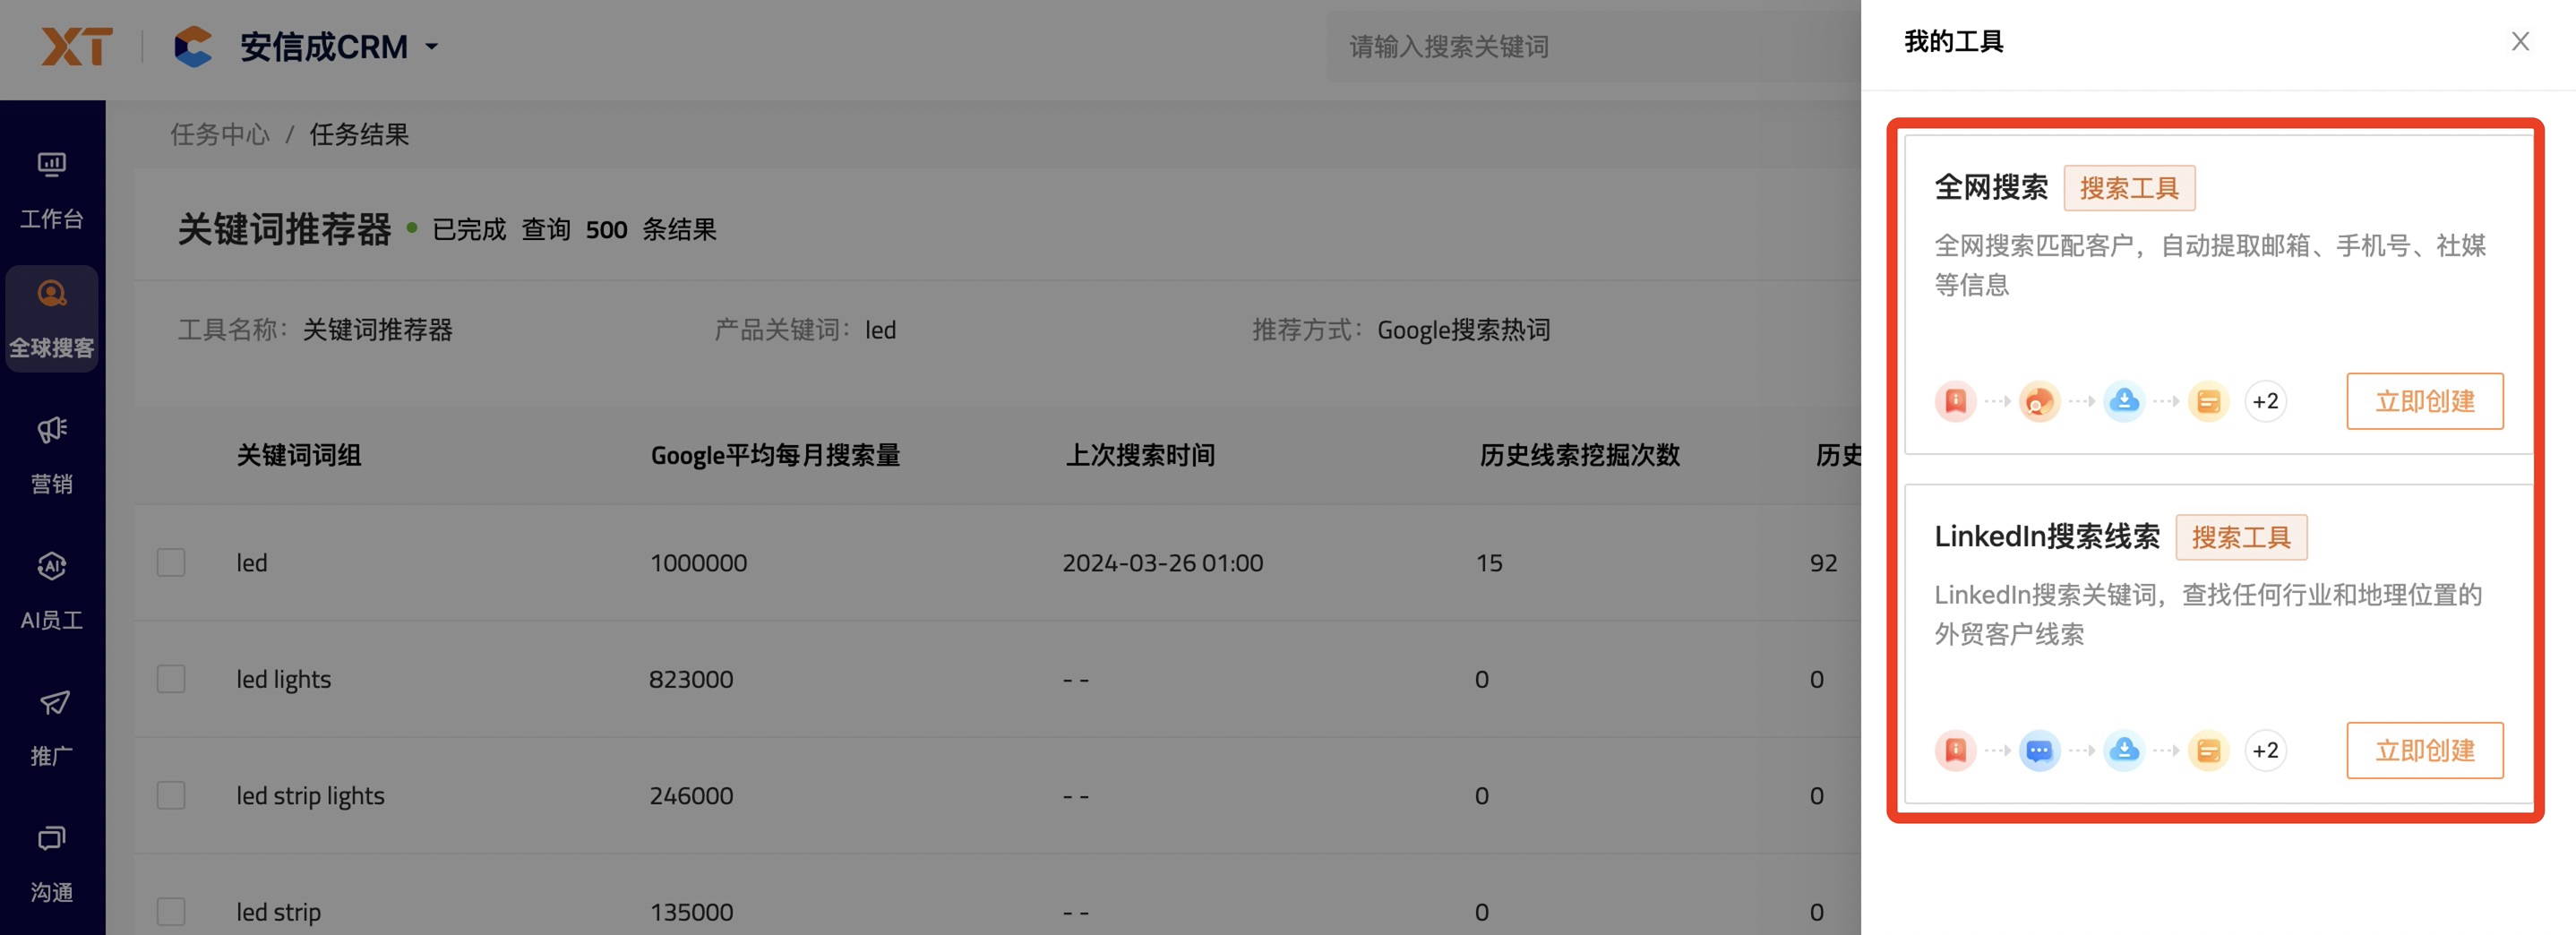Screen dimensions: 2576x935
Task: Check the box for row 'led lights'
Action: pyautogui.click(x=171, y=679)
